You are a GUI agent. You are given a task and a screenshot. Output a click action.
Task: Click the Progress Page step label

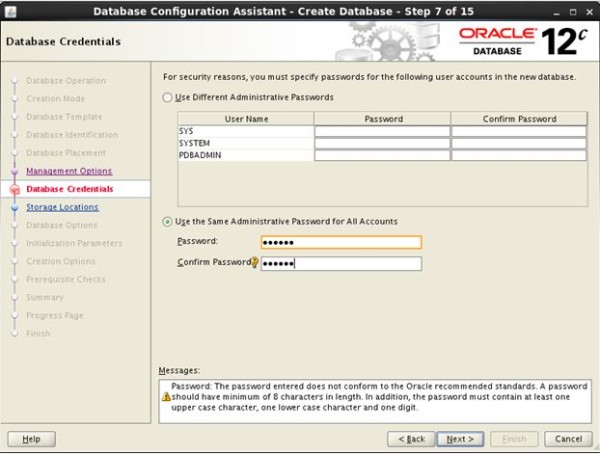(x=55, y=315)
